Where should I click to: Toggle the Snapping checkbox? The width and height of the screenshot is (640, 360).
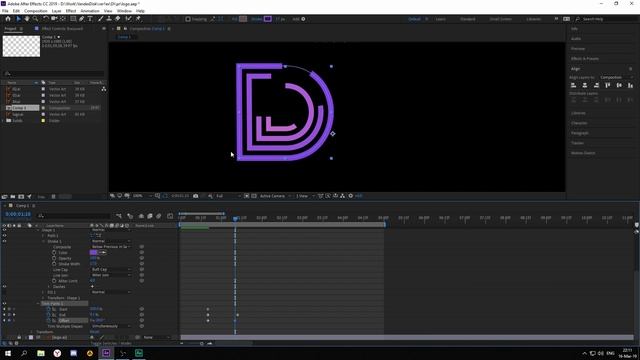click(x=188, y=19)
